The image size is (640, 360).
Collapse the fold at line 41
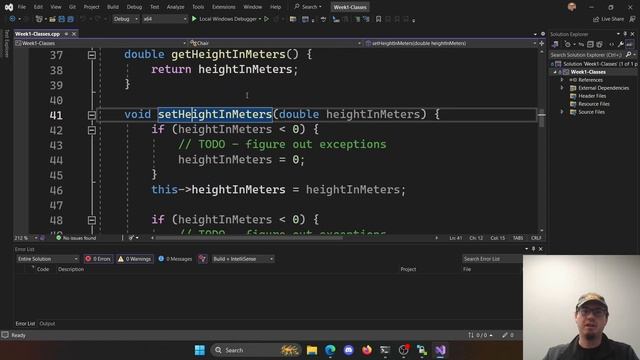pyautogui.click(x=92, y=115)
